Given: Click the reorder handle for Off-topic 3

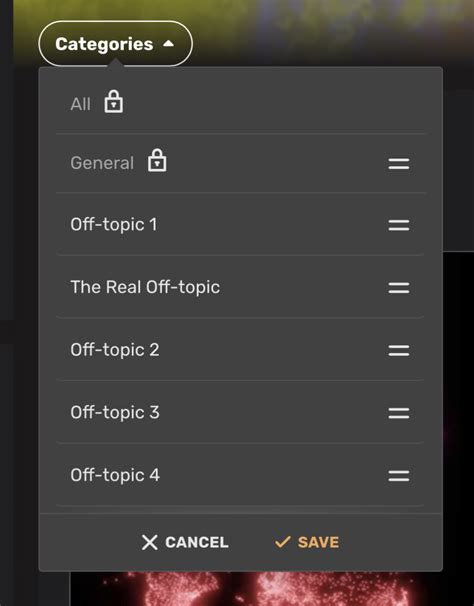Looking at the screenshot, I should (399, 413).
